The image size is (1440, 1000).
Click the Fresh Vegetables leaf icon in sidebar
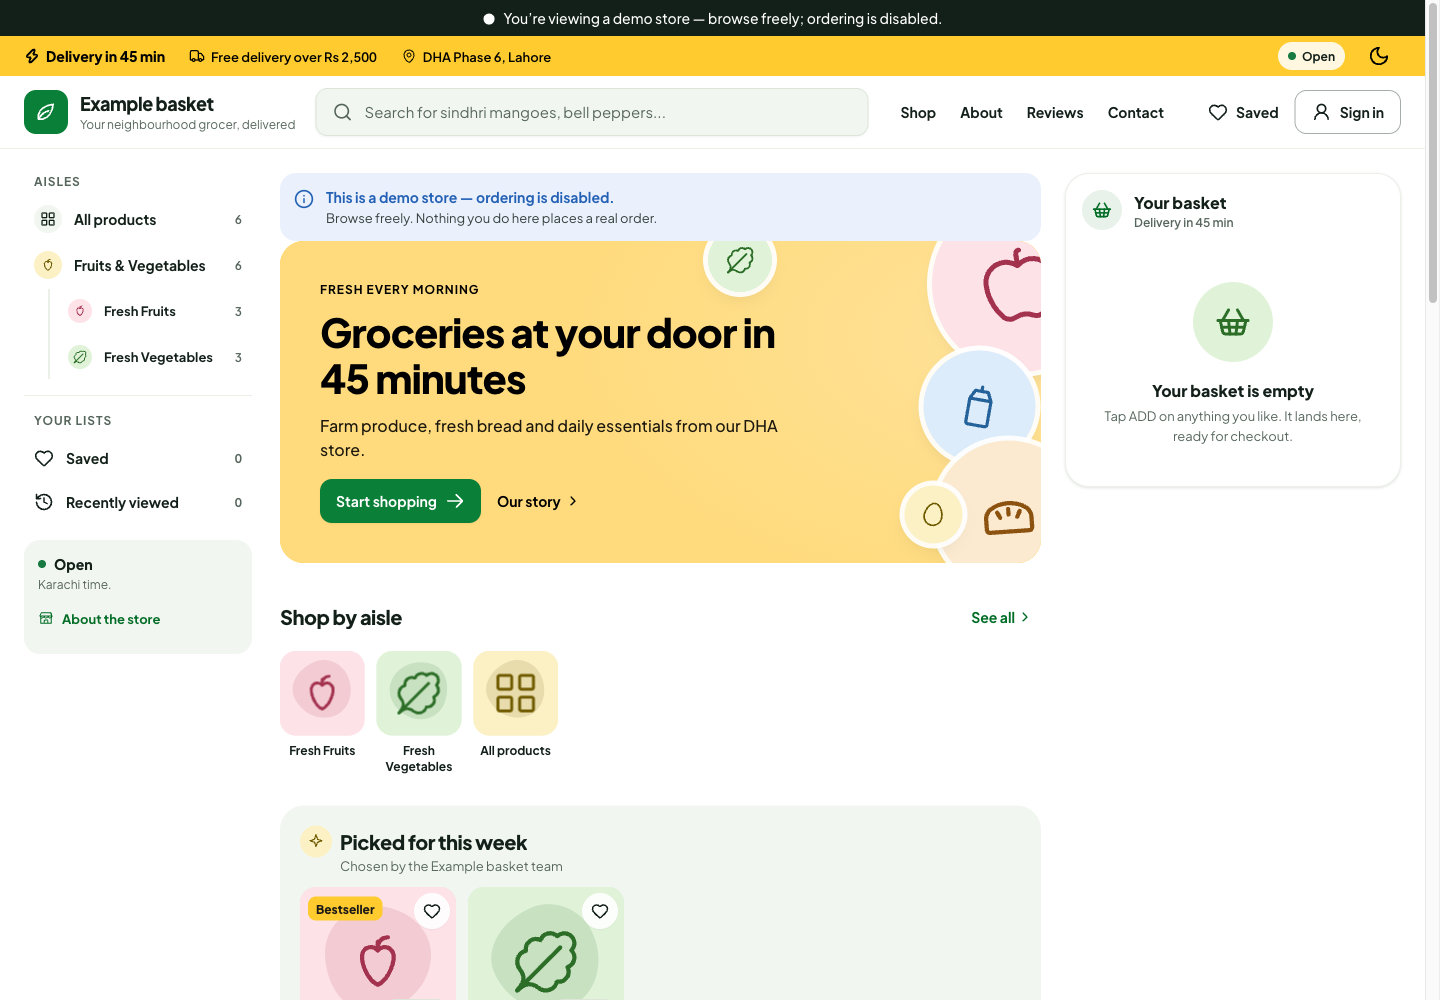pyautogui.click(x=80, y=357)
